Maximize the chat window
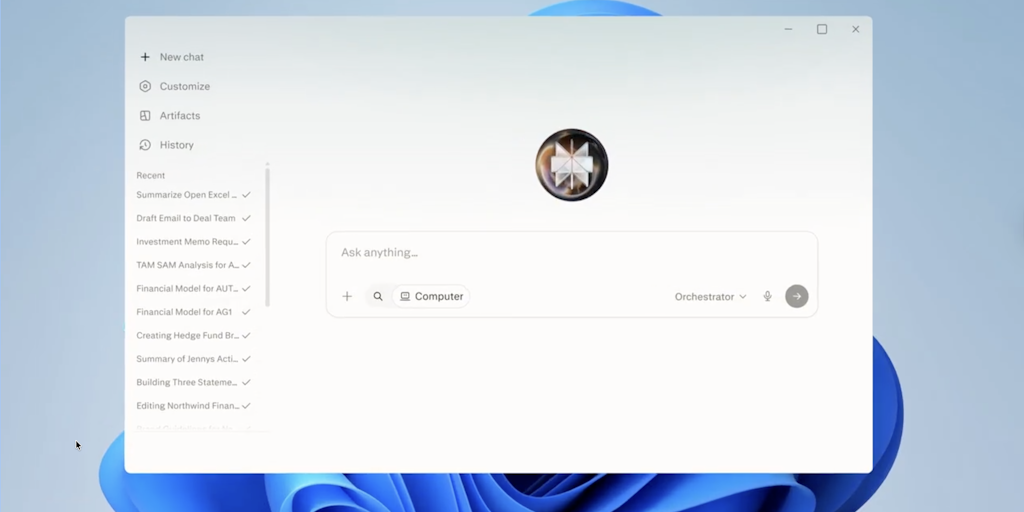Viewport: 1024px width, 512px height. point(822,29)
